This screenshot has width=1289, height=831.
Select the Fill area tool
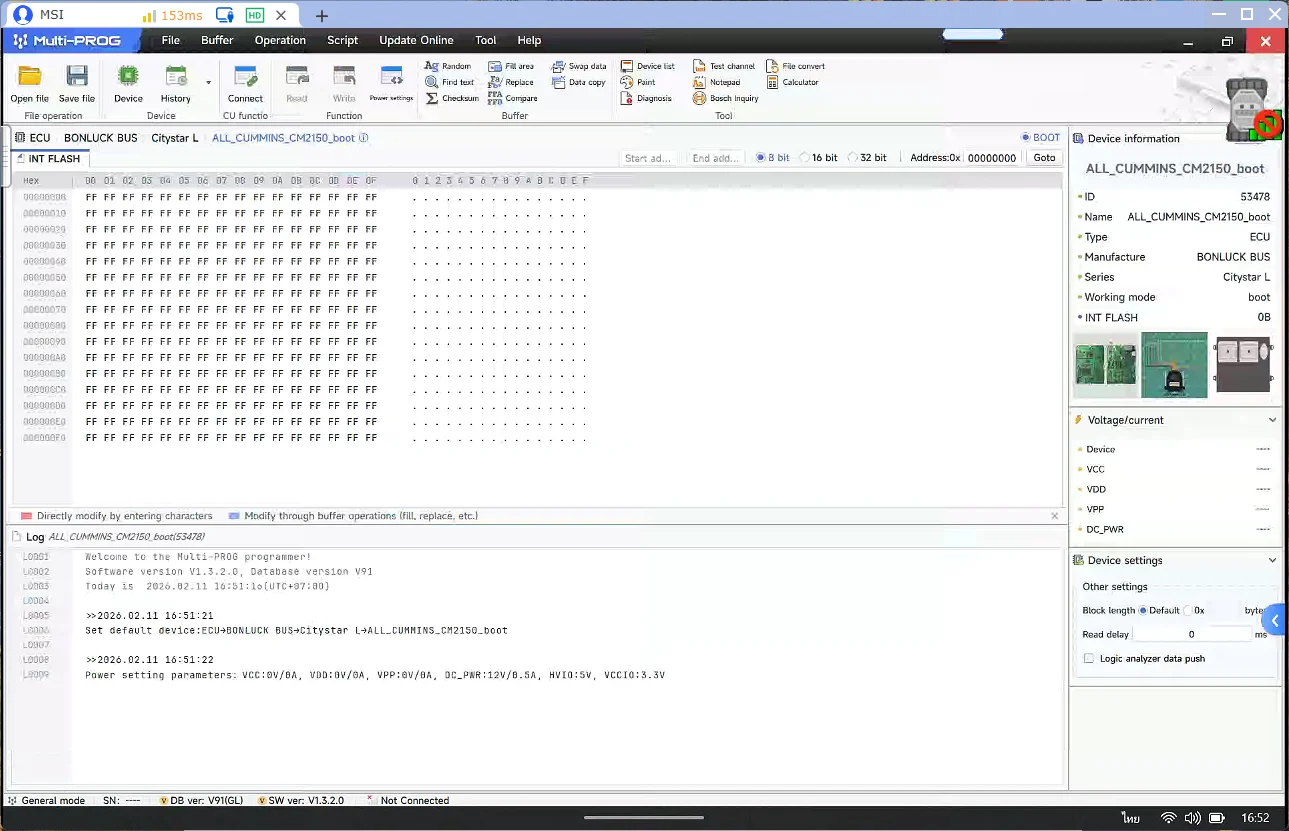coord(511,66)
